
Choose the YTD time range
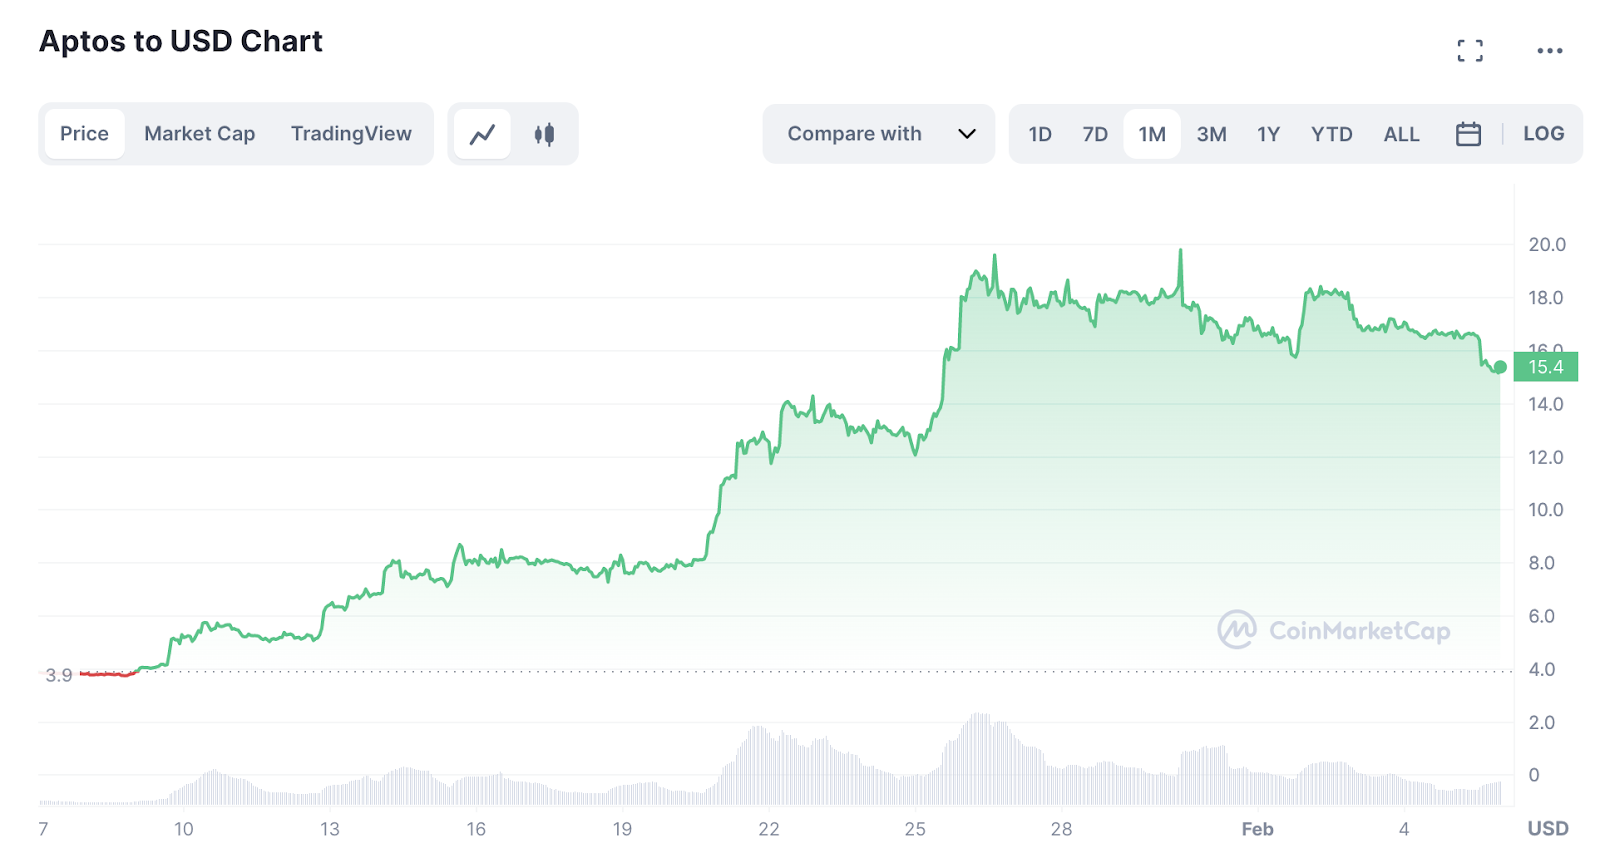pos(1331,134)
